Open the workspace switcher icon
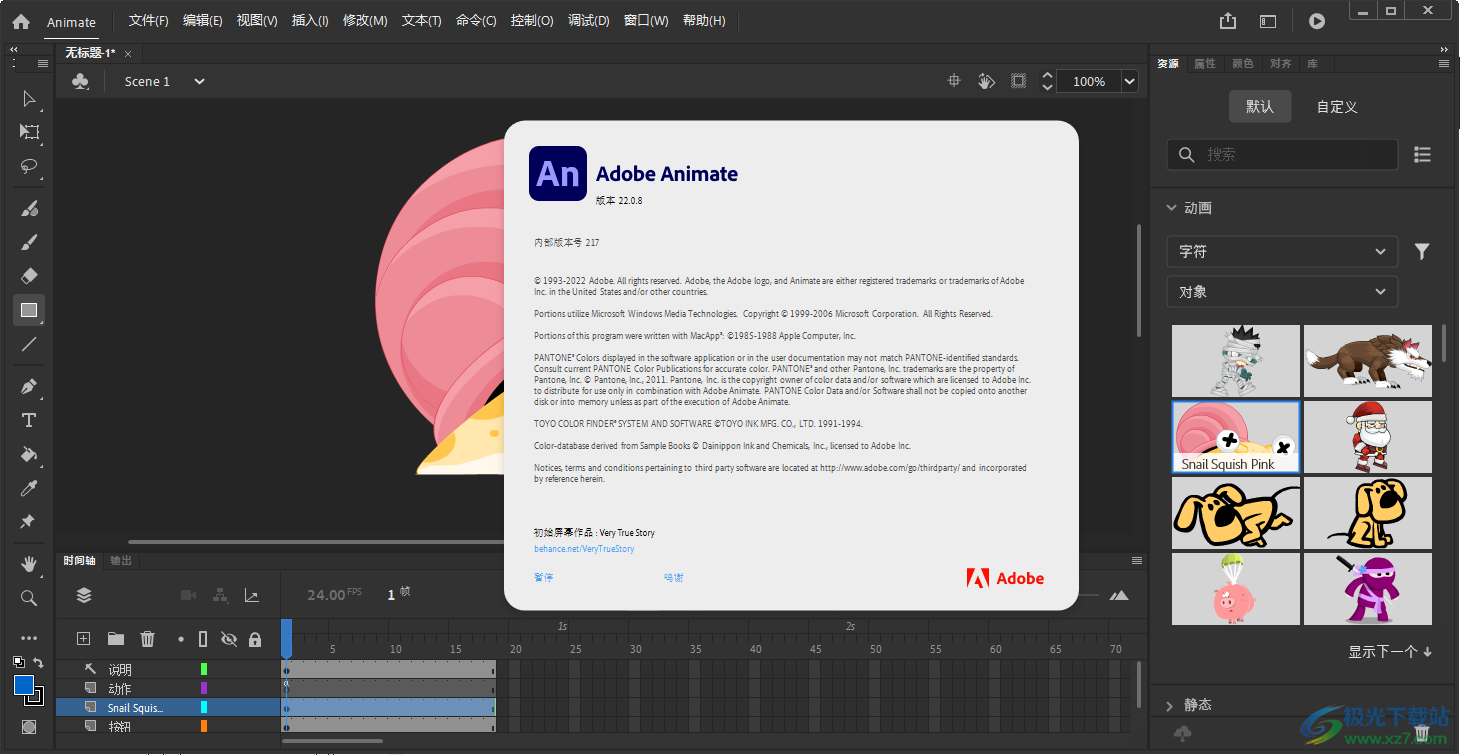1460x755 pixels. coord(1268,21)
